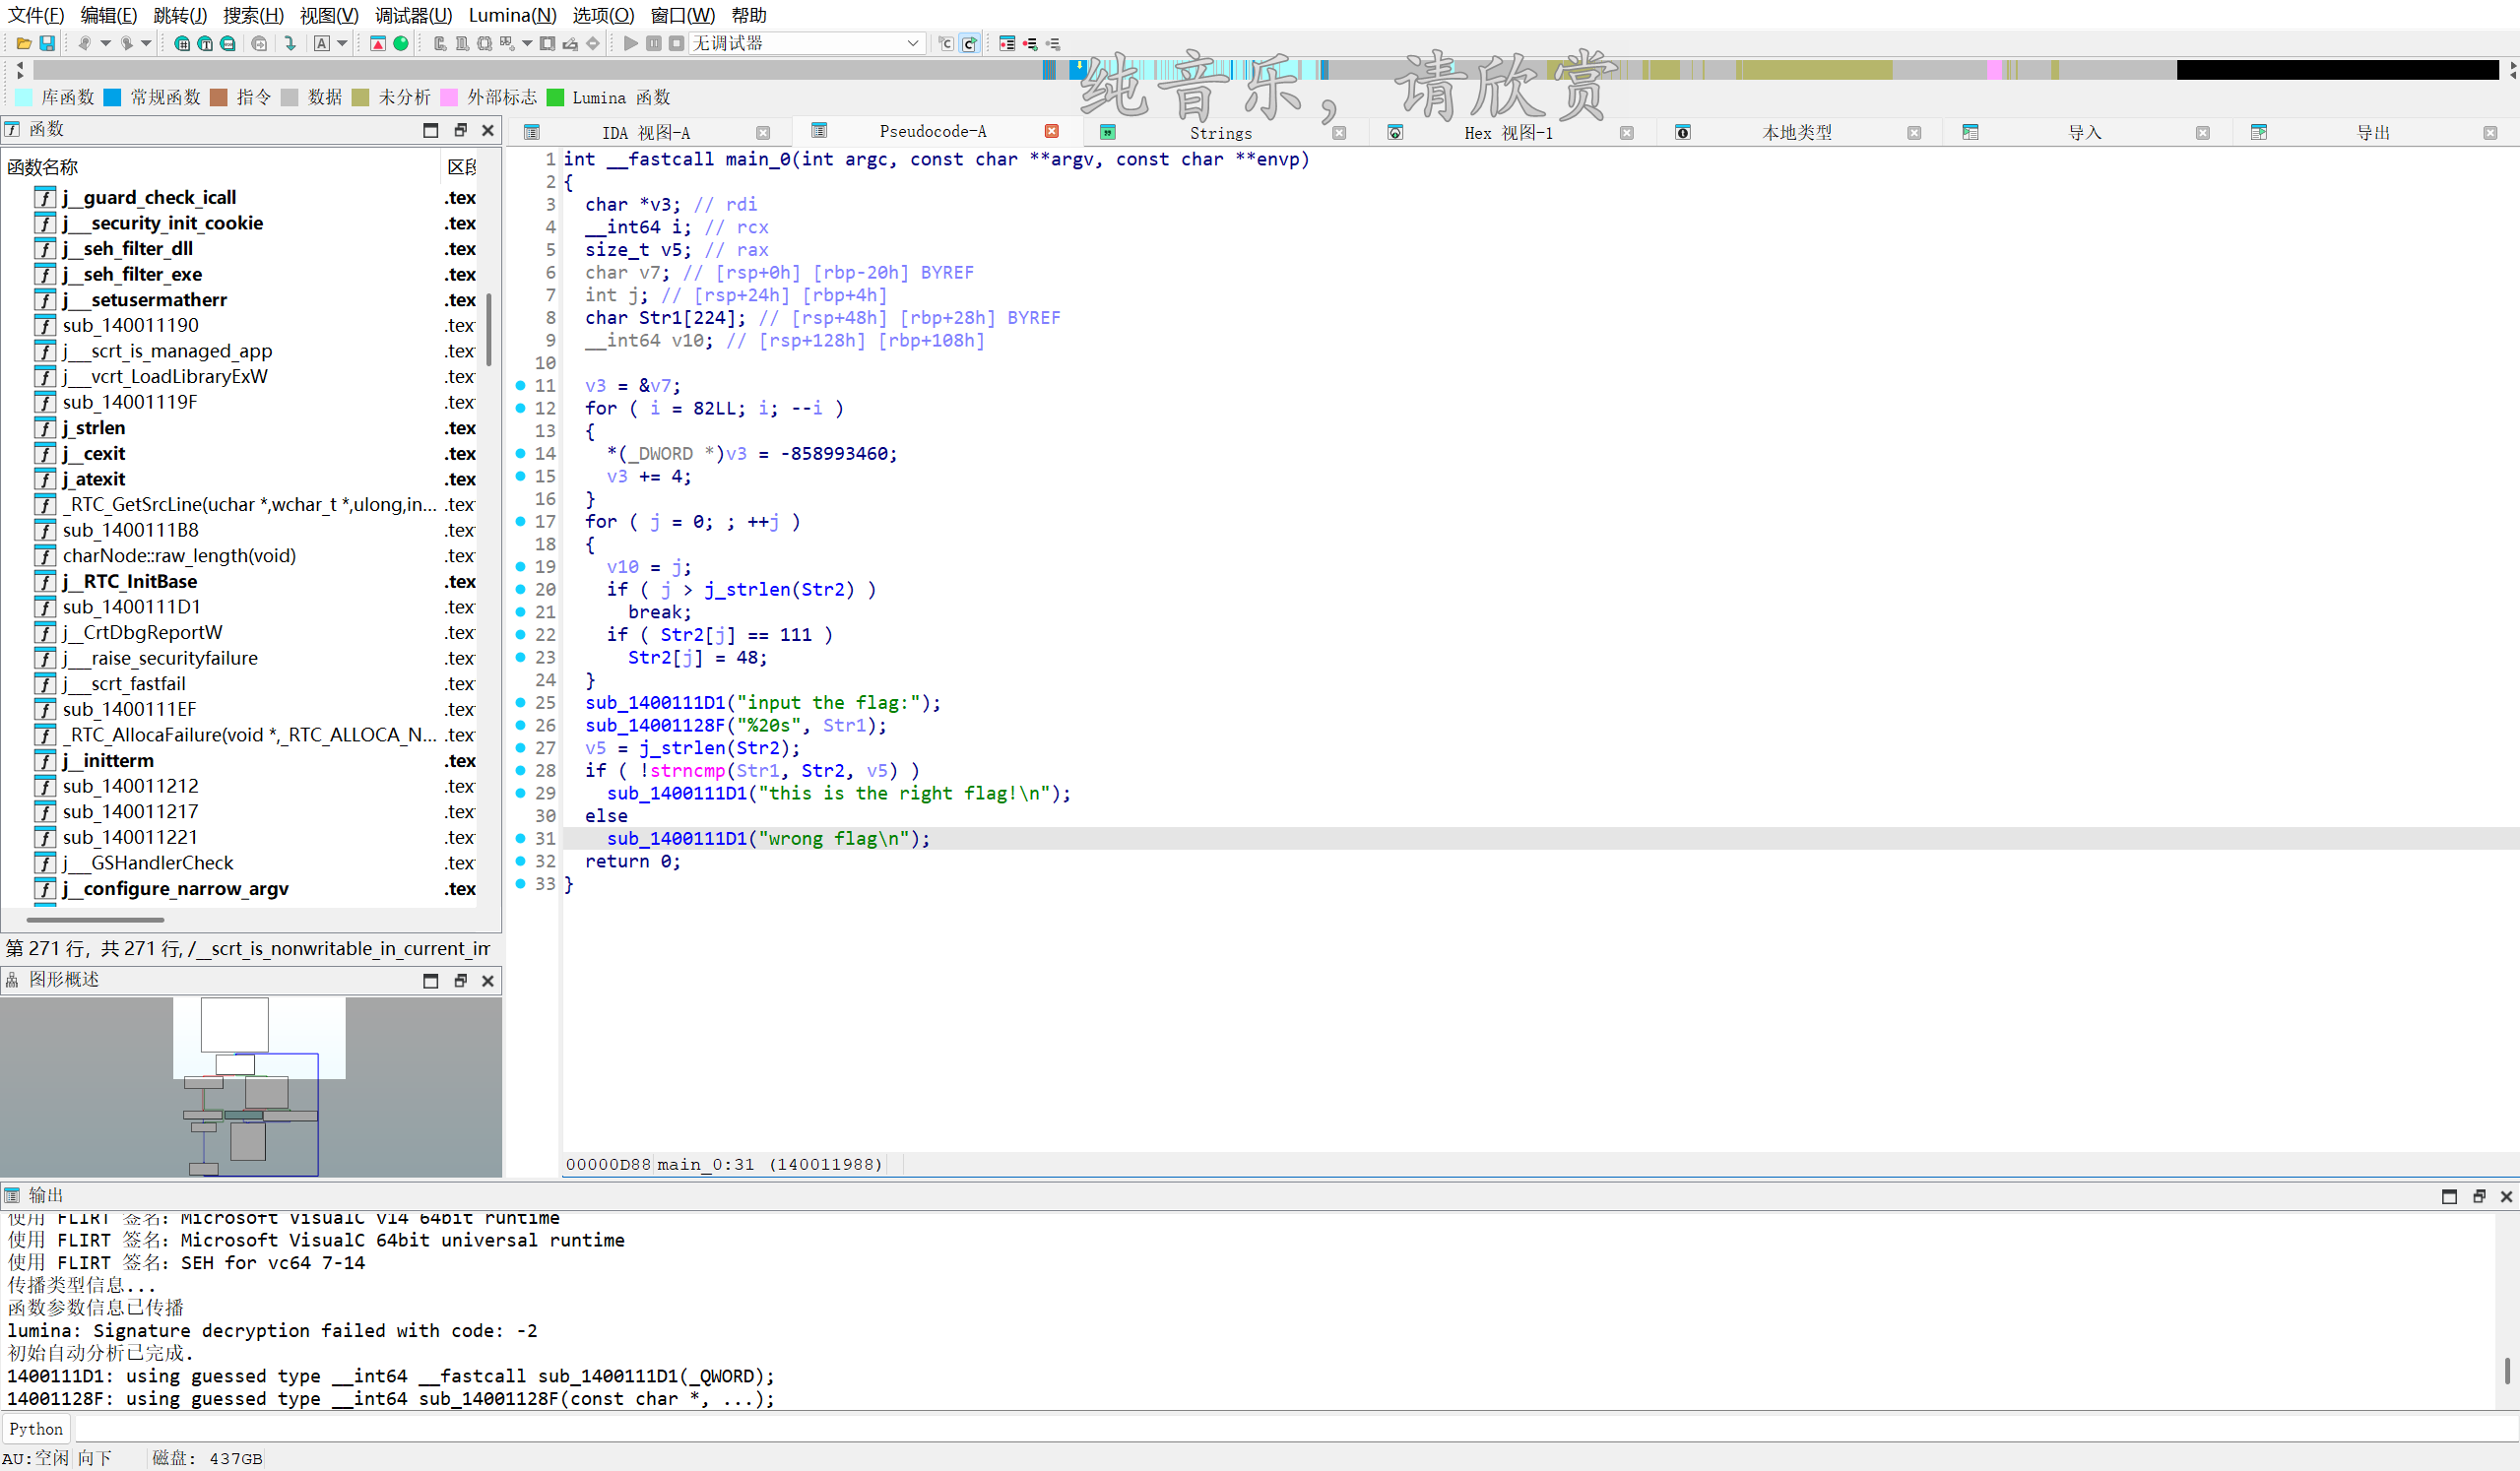The height and width of the screenshot is (1471, 2520).
Task: Click the Python command input field
Action: [x=1290, y=1429]
